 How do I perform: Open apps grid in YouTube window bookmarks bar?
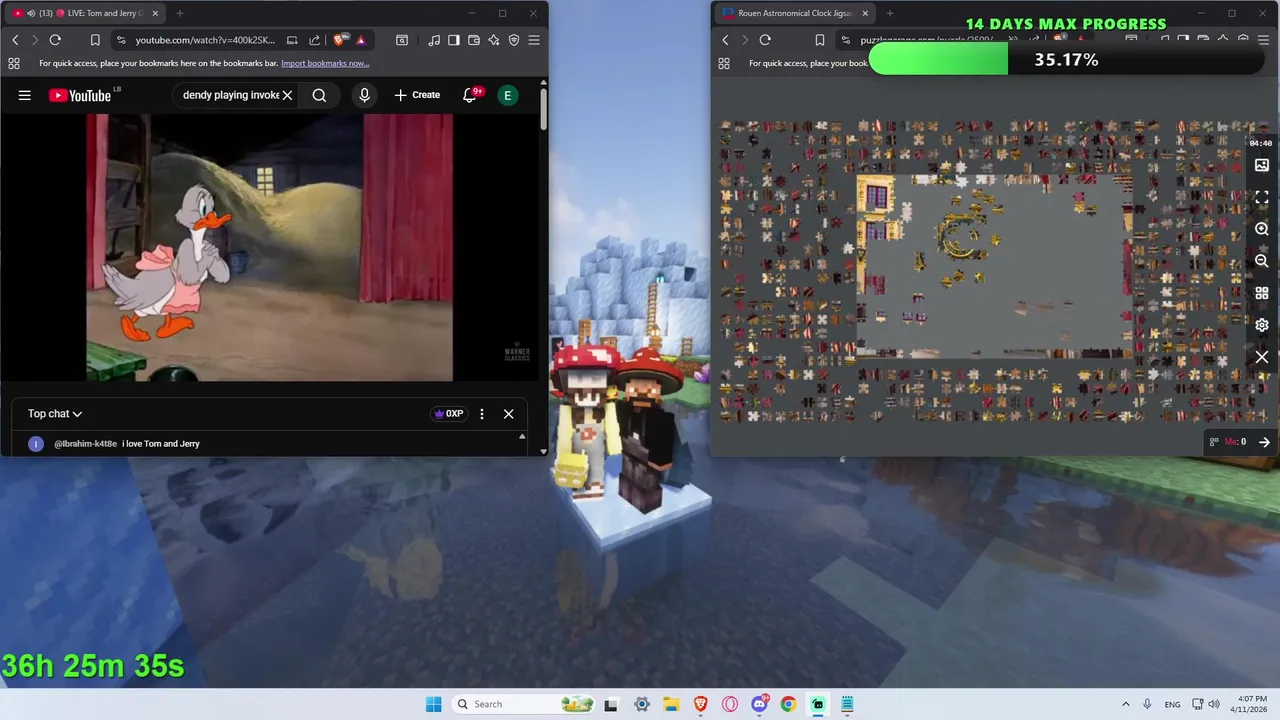(13, 63)
